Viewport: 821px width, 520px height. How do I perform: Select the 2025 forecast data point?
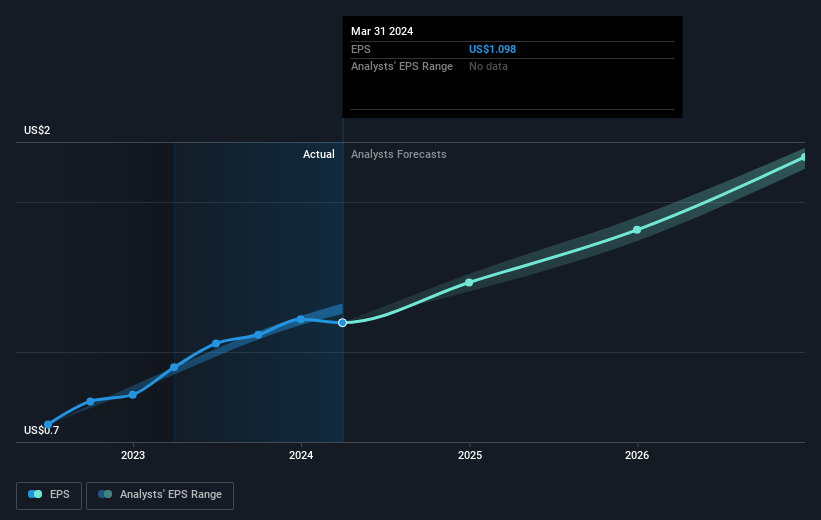pos(469,283)
